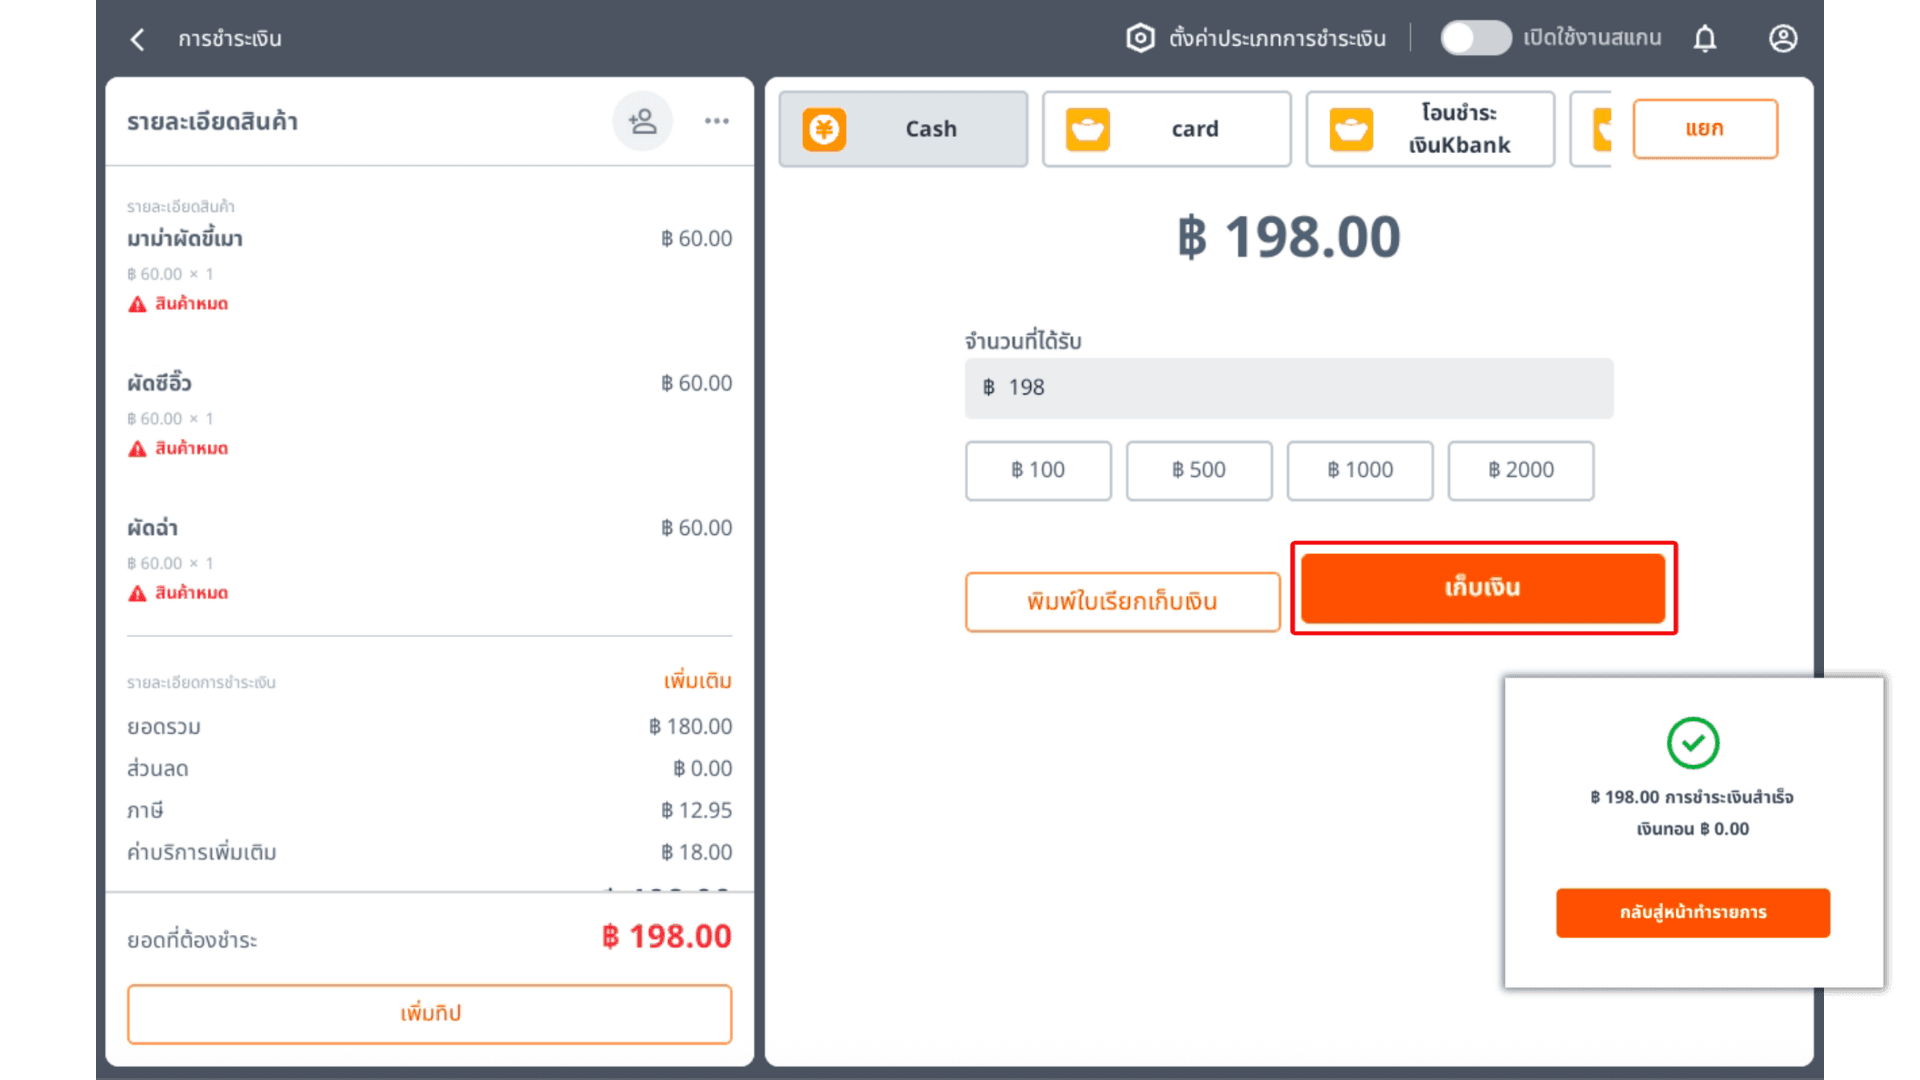The height and width of the screenshot is (1080, 1920).
Task: Click the card payment wallet icon
Action: 1088,129
